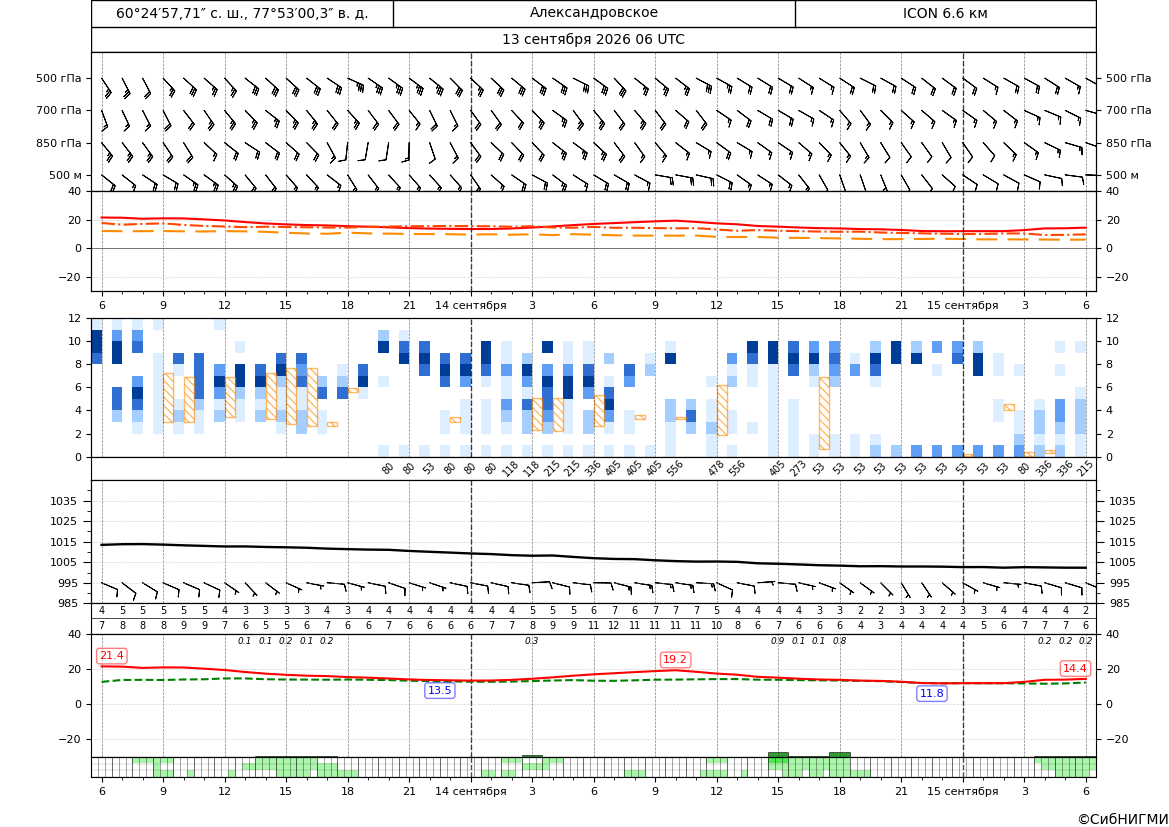Click the 1035 pressure tick on left
Screen dimensions: 1169x827
(x=61, y=501)
